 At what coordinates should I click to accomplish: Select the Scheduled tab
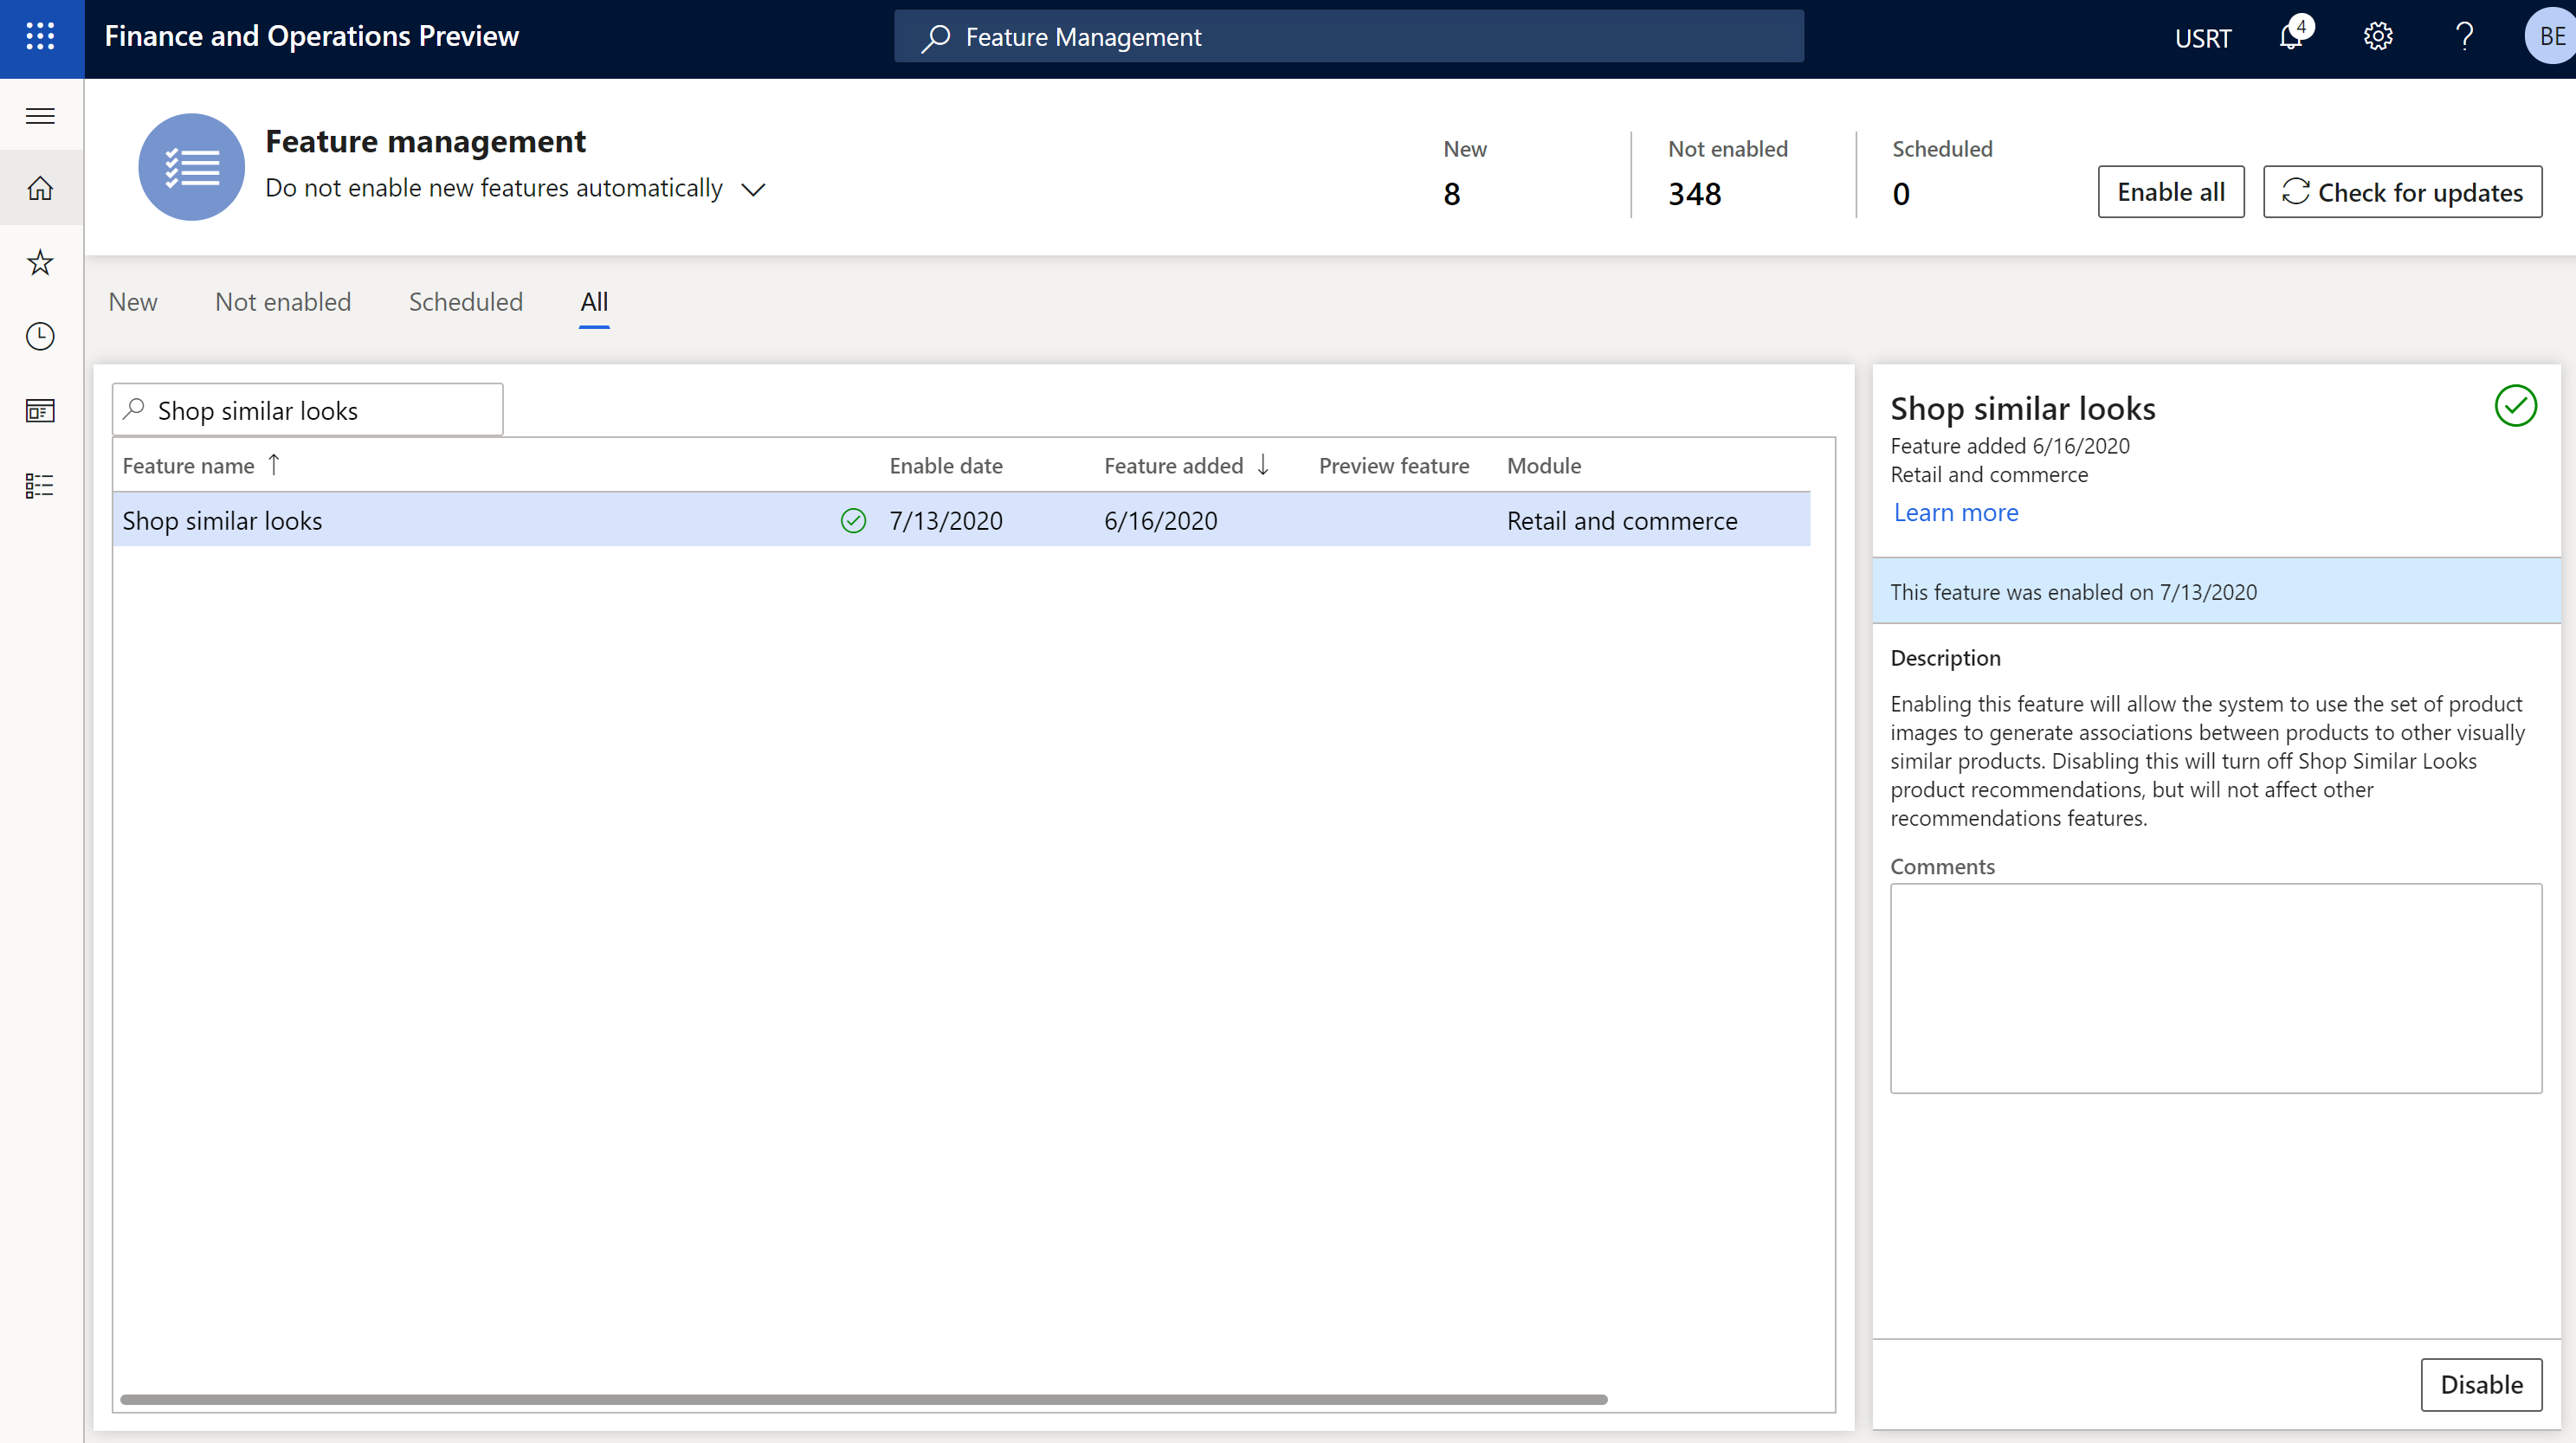tap(465, 300)
